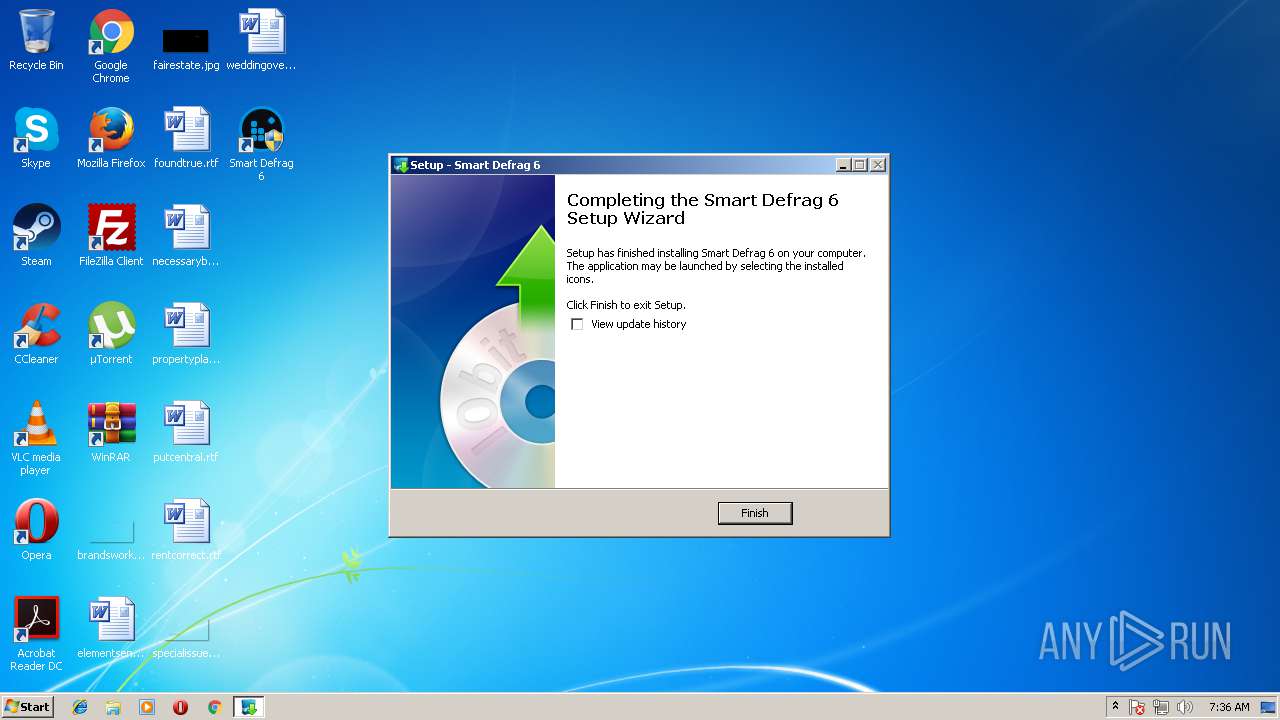Open Opera from the taskbar
The height and width of the screenshot is (720, 1280).
coord(181,707)
